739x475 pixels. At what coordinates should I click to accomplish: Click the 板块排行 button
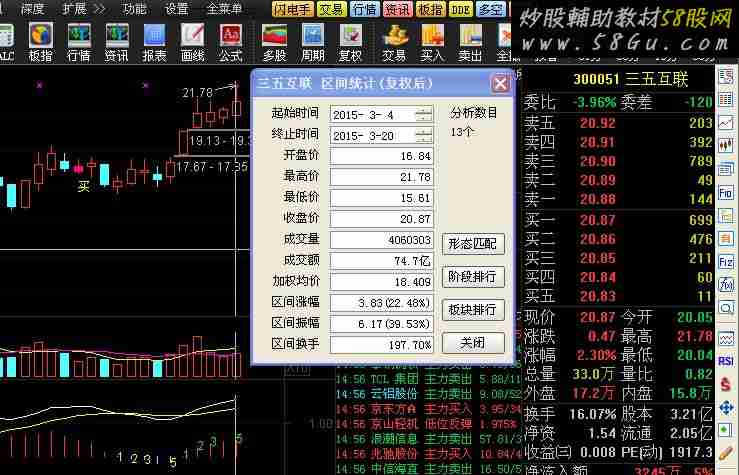473,310
